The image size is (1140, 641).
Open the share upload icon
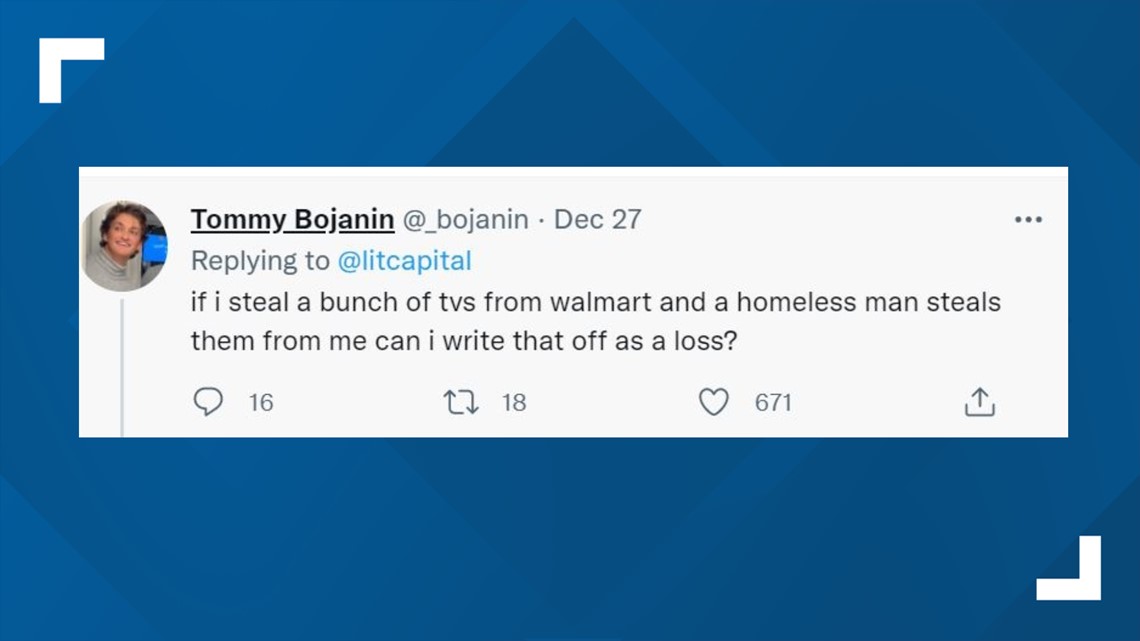pyautogui.click(x=979, y=402)
